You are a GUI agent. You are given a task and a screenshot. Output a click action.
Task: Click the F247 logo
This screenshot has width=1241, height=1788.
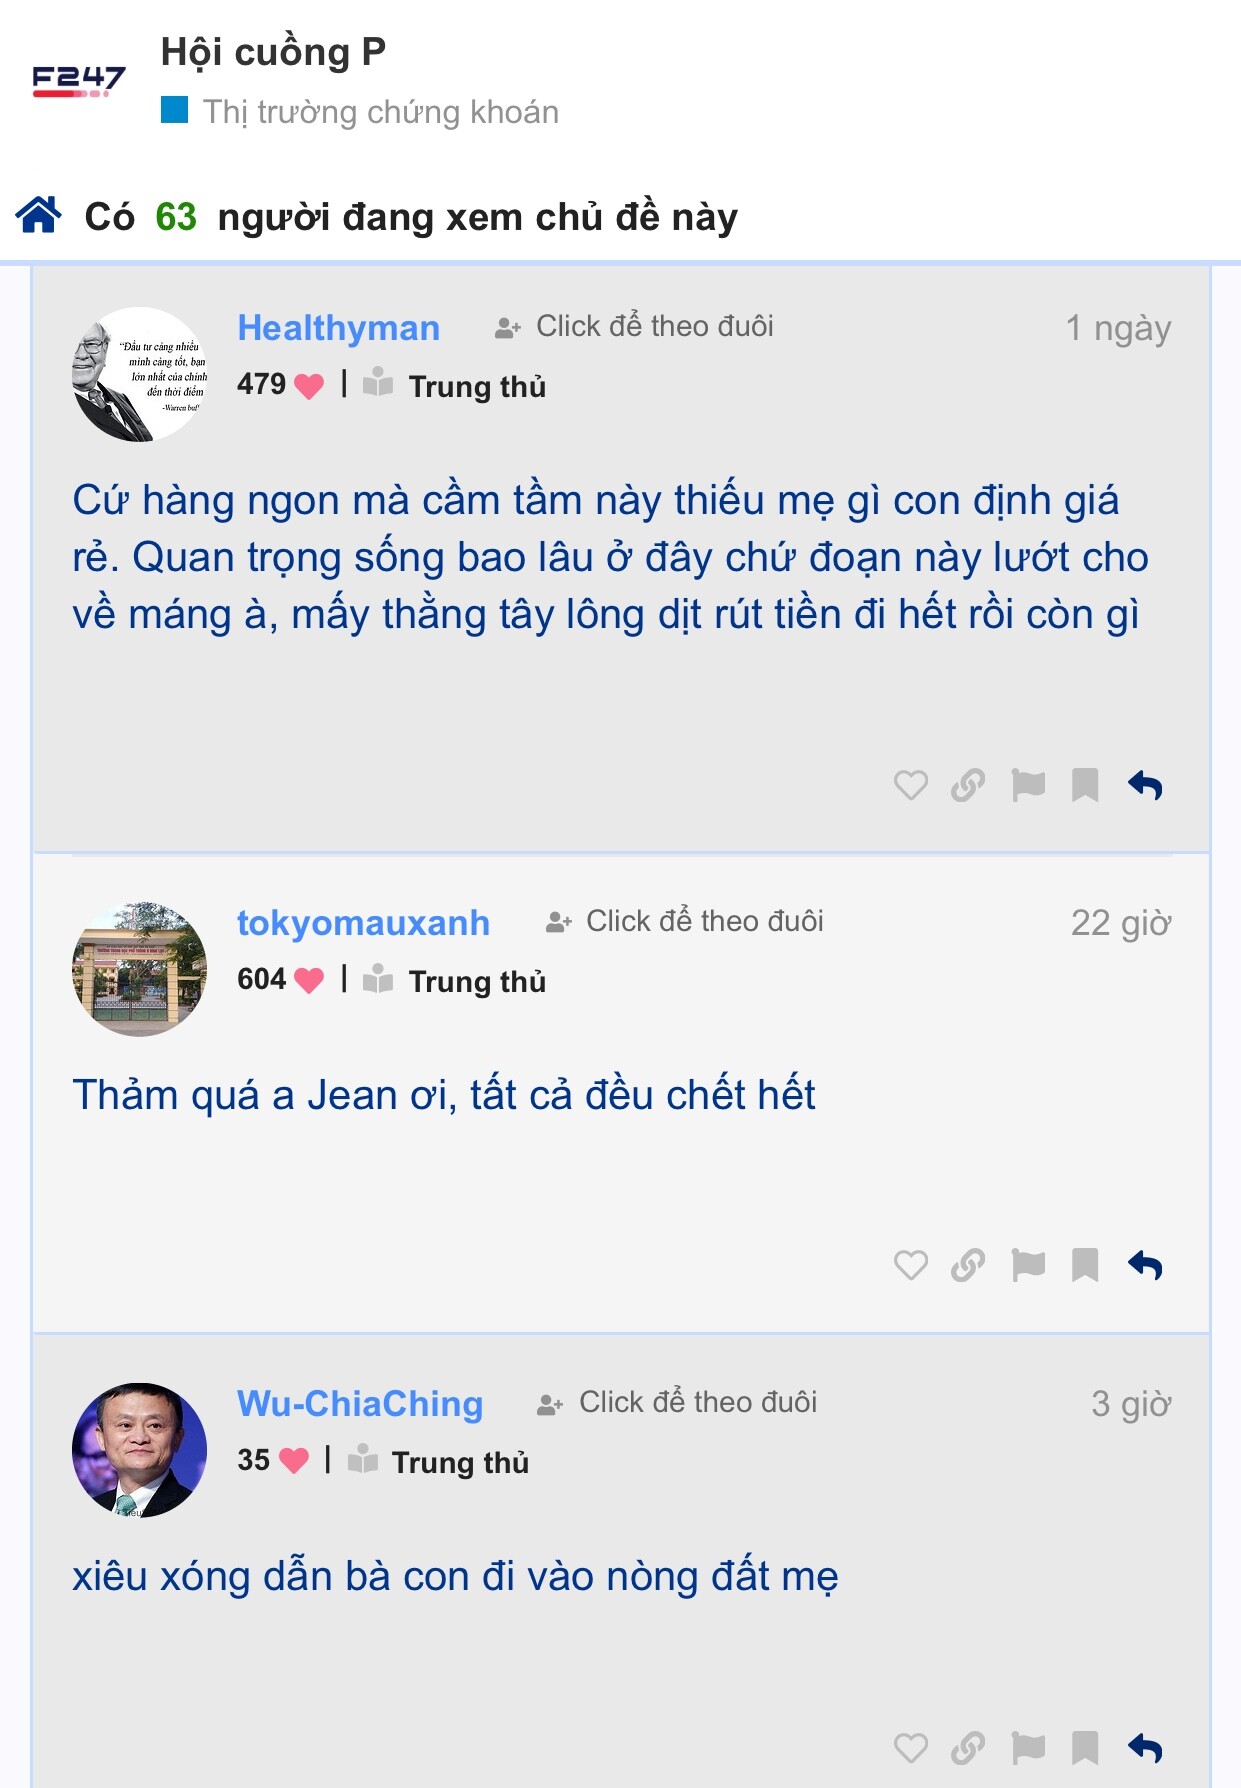pos(78,80)
